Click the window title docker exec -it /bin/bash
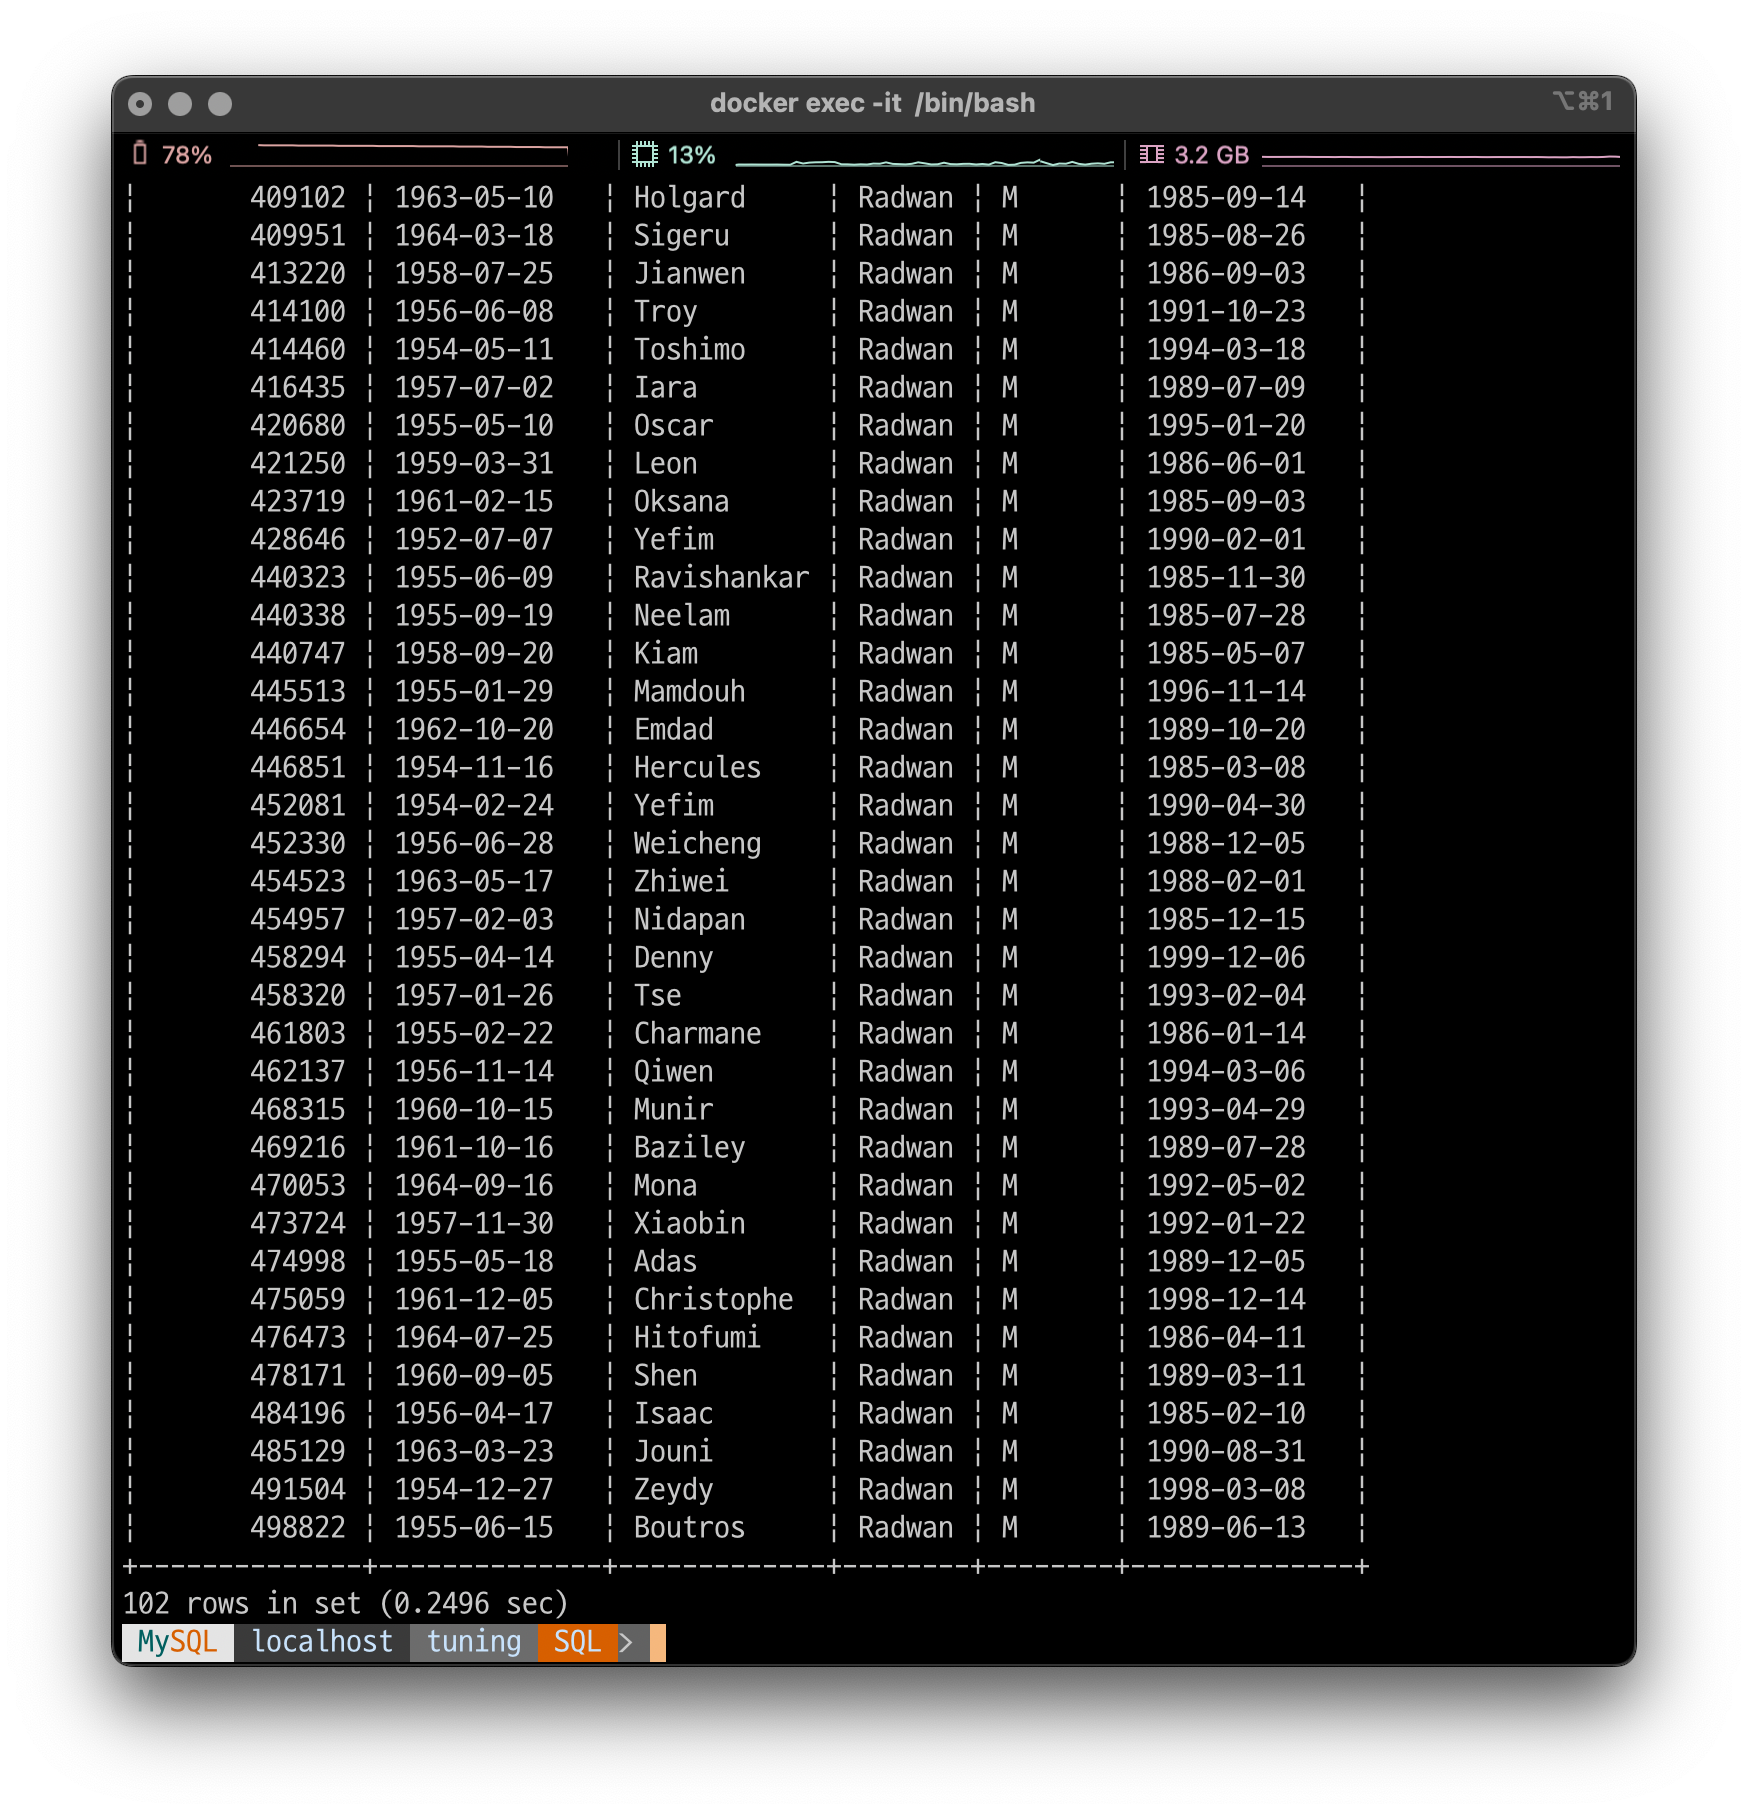 [872, 103]
